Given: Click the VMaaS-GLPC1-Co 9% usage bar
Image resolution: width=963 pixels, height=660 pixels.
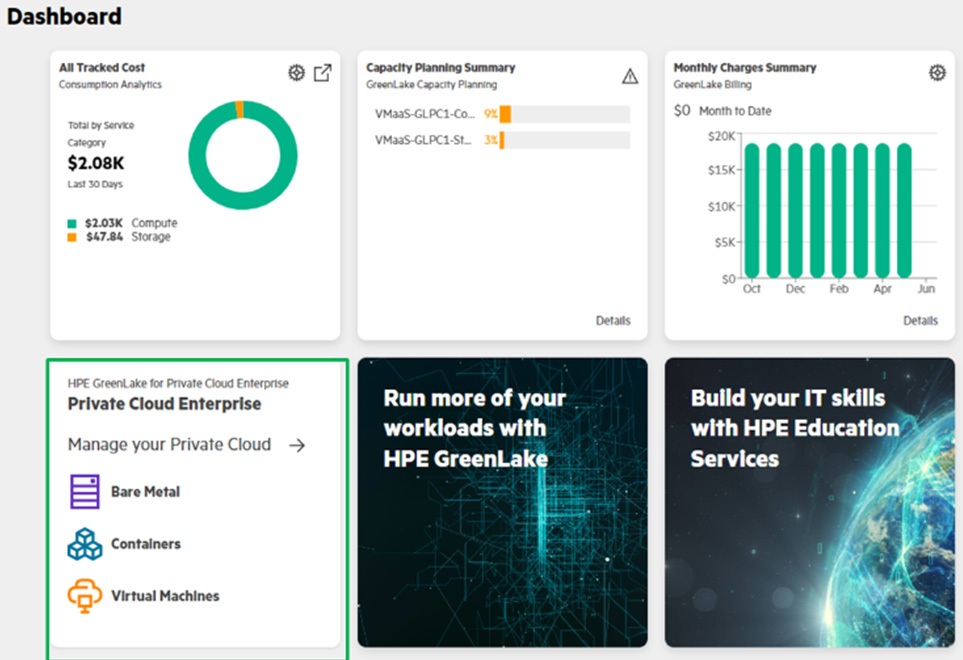Looking at the screenshot, I should click(x=565, y=114).
